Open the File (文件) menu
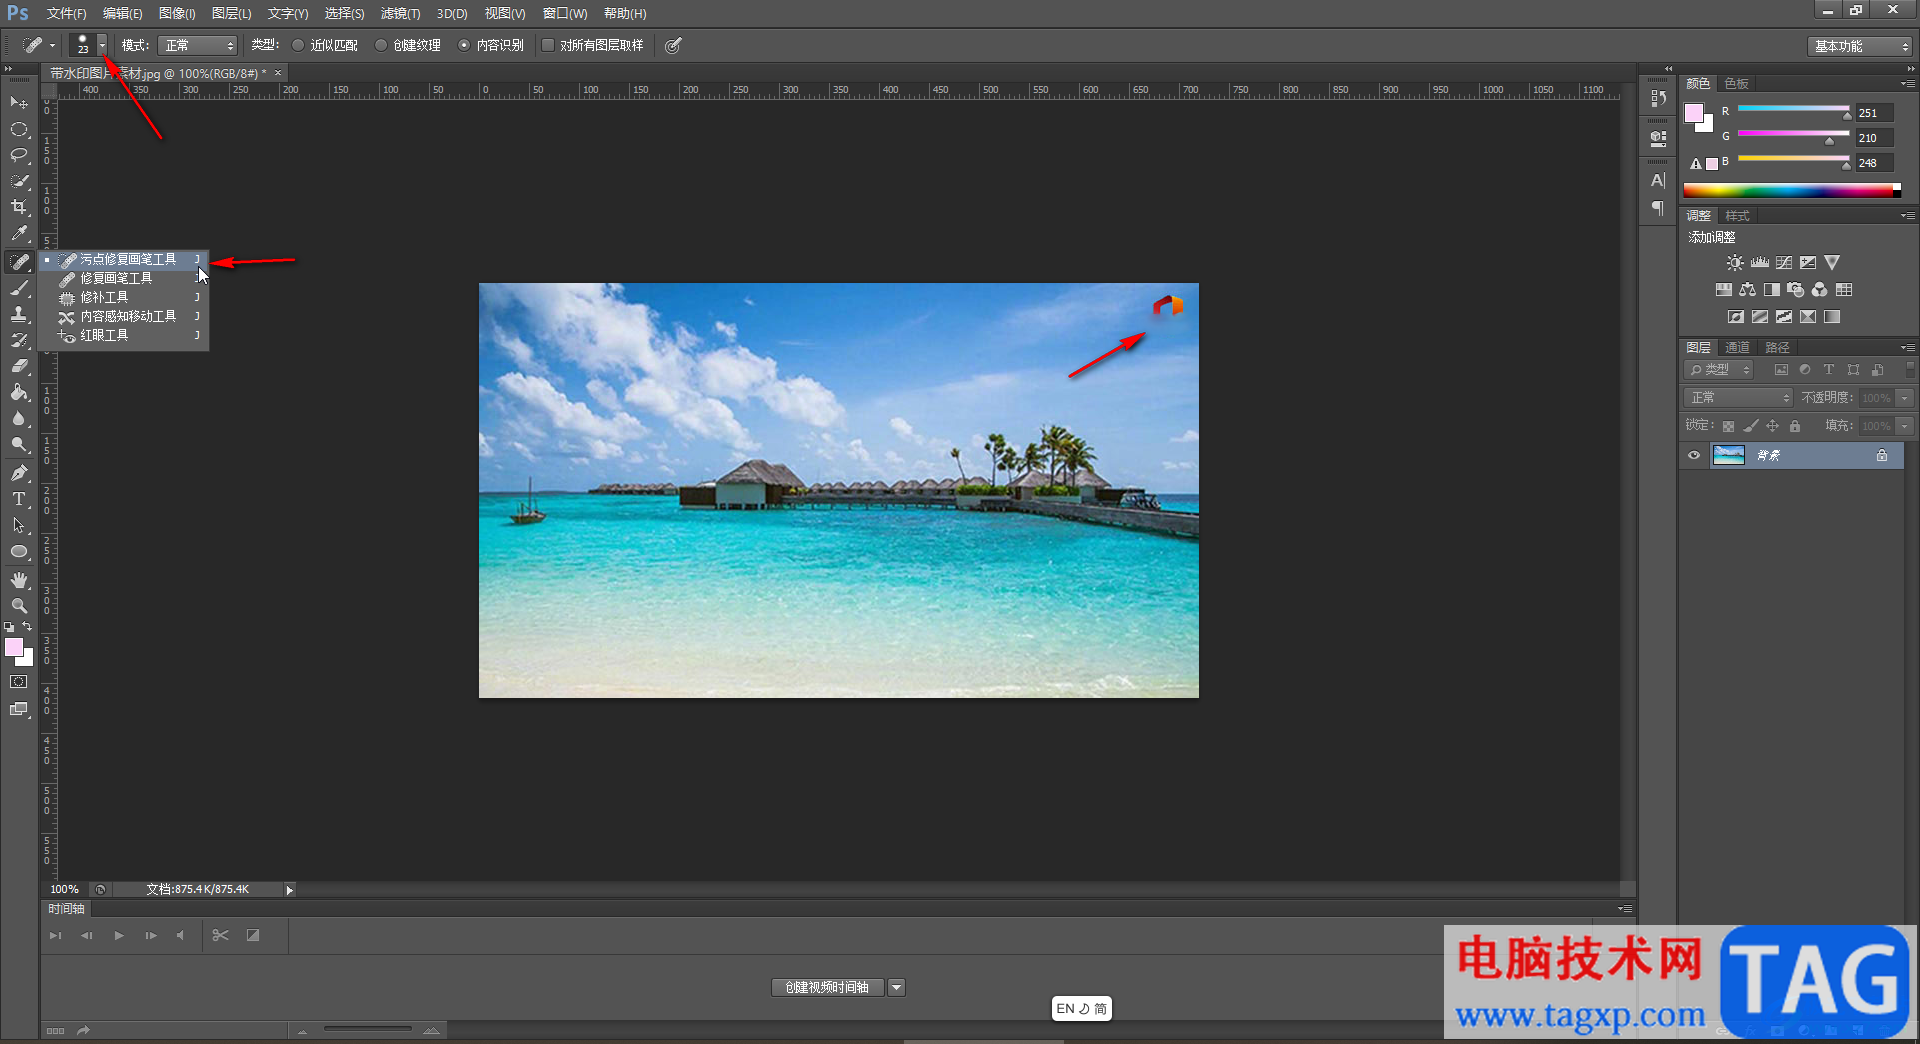 click(66, 13)
